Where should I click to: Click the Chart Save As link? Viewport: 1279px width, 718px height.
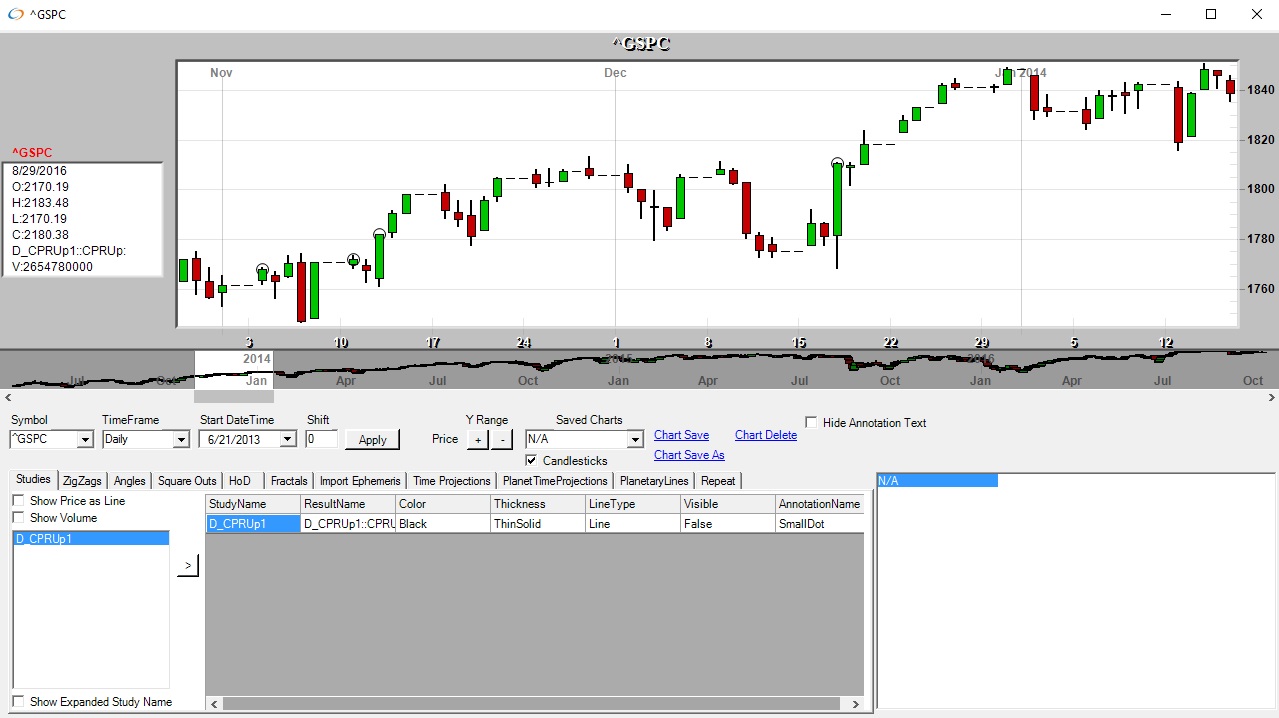click(689, 455)
